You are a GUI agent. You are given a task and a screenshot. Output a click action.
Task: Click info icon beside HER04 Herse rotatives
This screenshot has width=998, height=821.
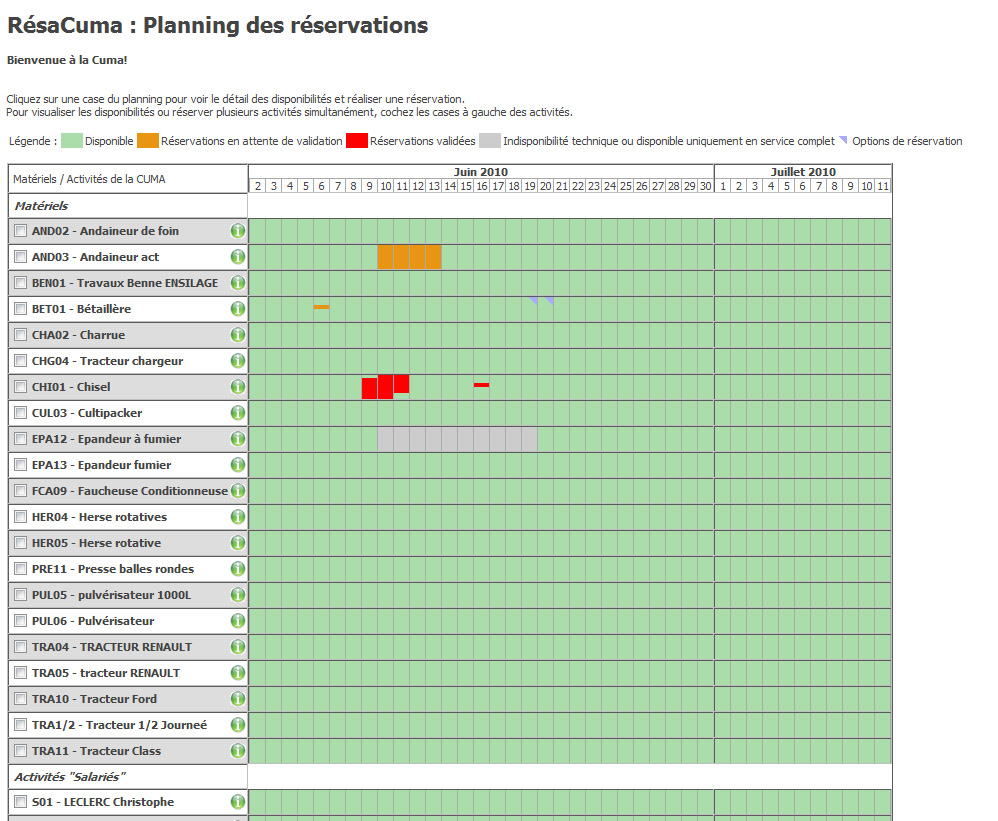pyautogui.click(x=238, y=517)
